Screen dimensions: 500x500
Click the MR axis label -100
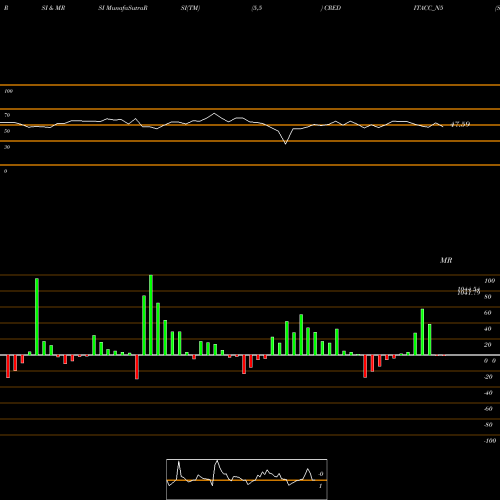pyautogui.click(x=490, y=441)
